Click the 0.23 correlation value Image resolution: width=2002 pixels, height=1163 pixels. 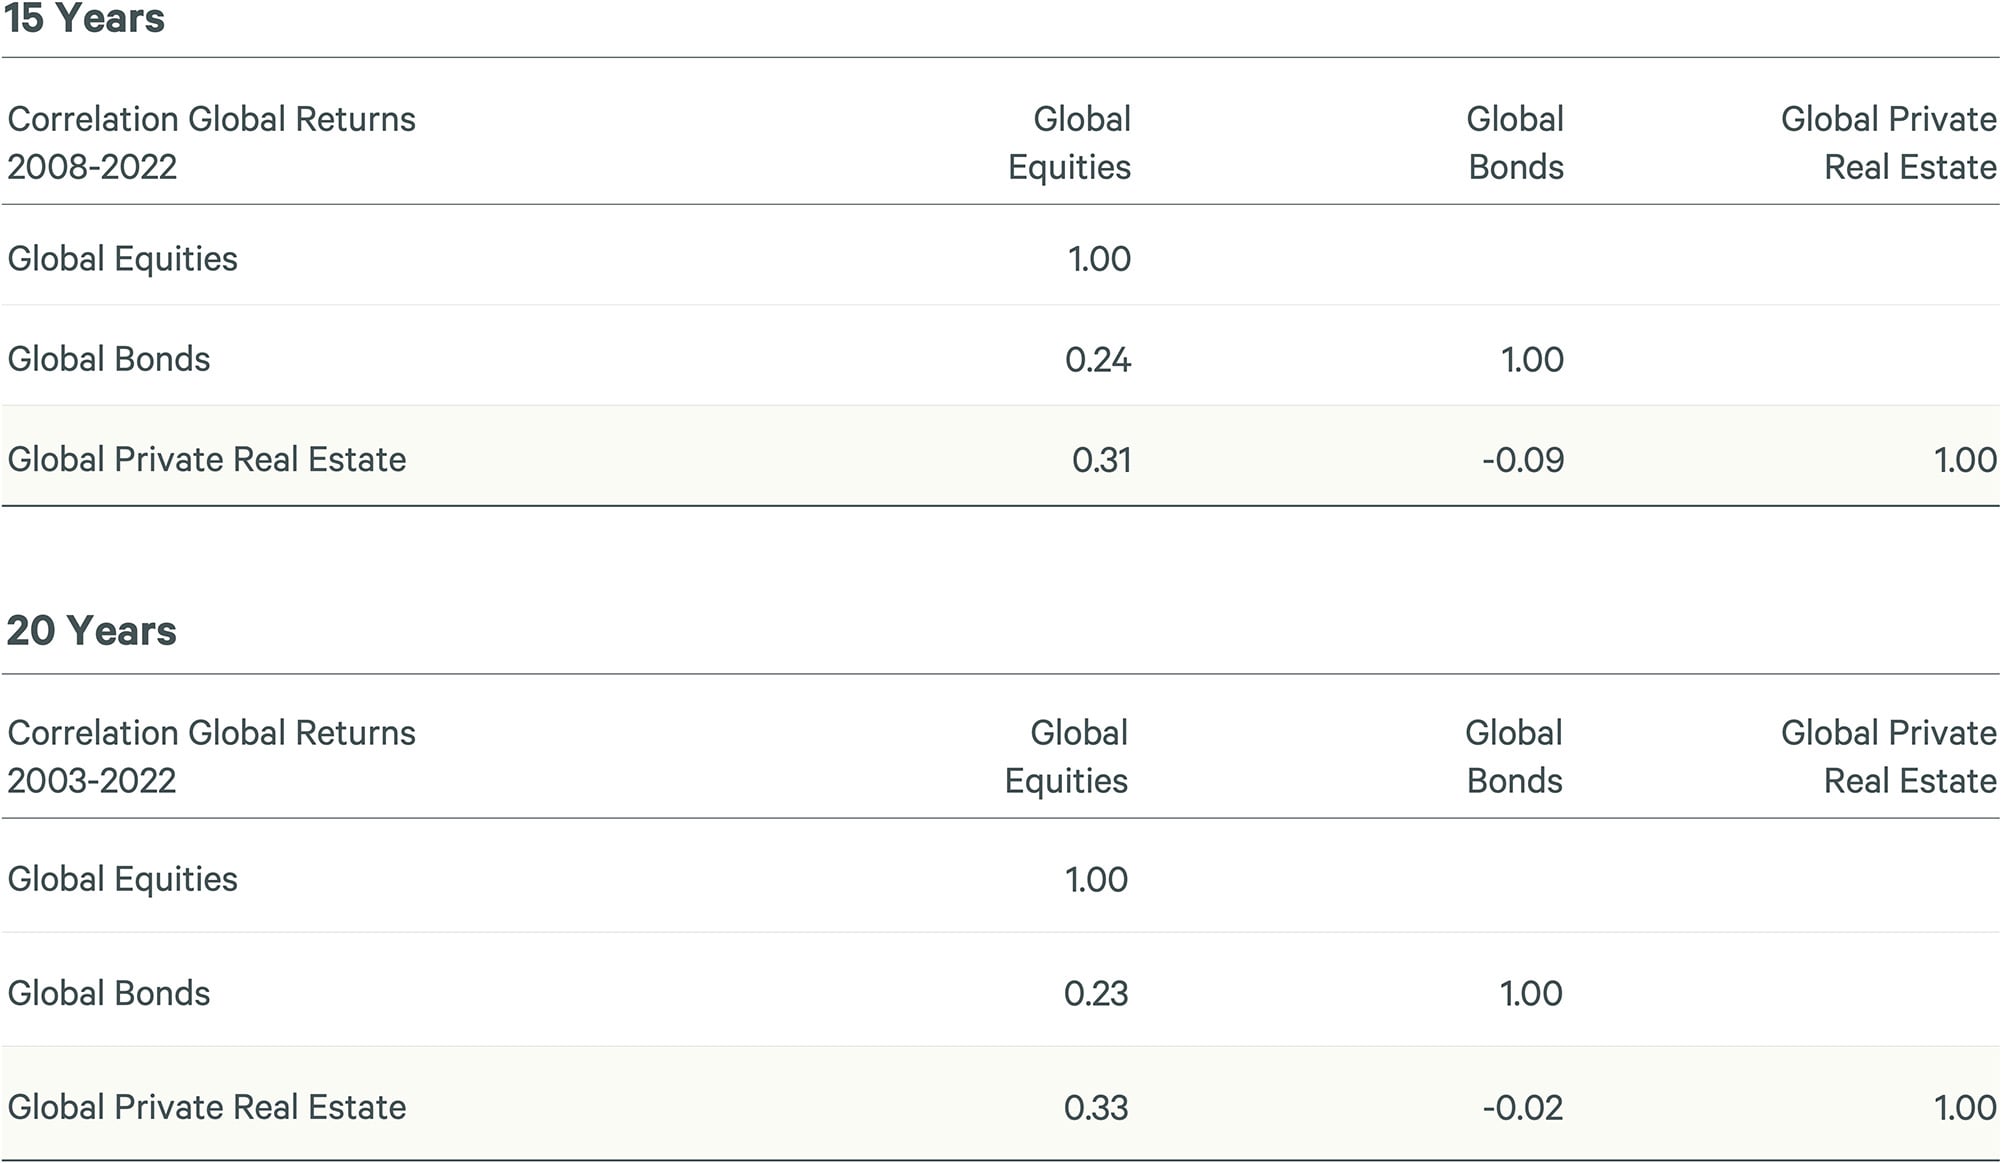(1096, 994)
